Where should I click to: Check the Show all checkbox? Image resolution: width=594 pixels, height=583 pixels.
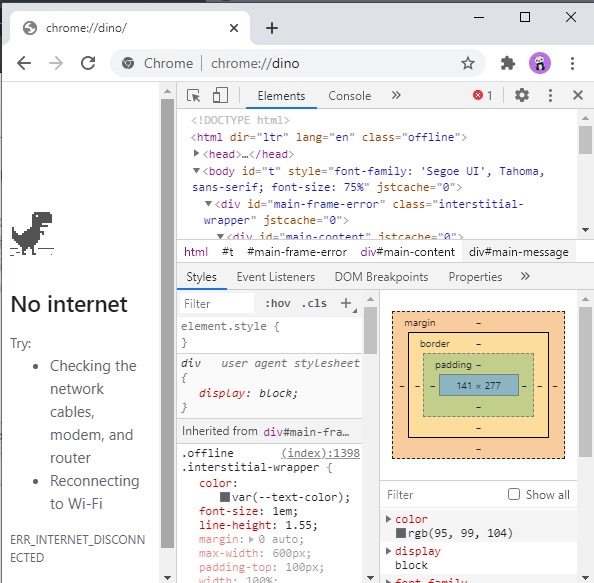coord(514,494)
